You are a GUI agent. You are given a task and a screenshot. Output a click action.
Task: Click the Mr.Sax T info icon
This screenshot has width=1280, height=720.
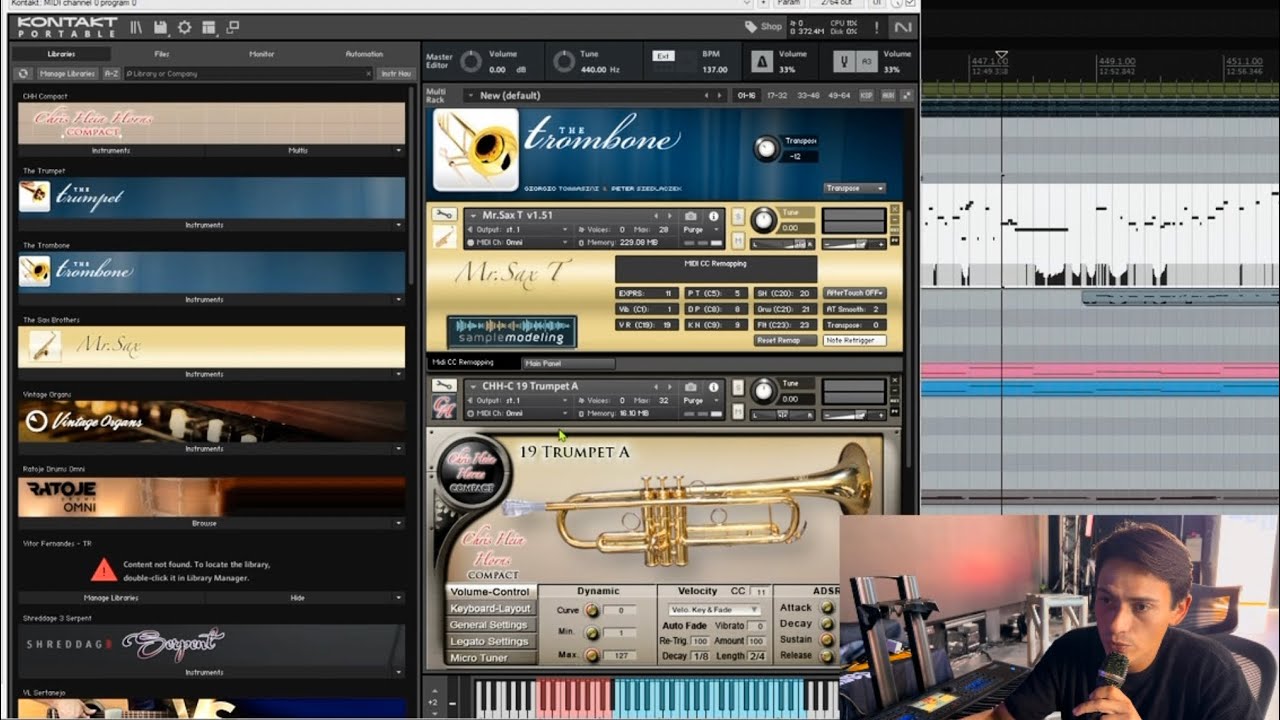tap(713, 216)
